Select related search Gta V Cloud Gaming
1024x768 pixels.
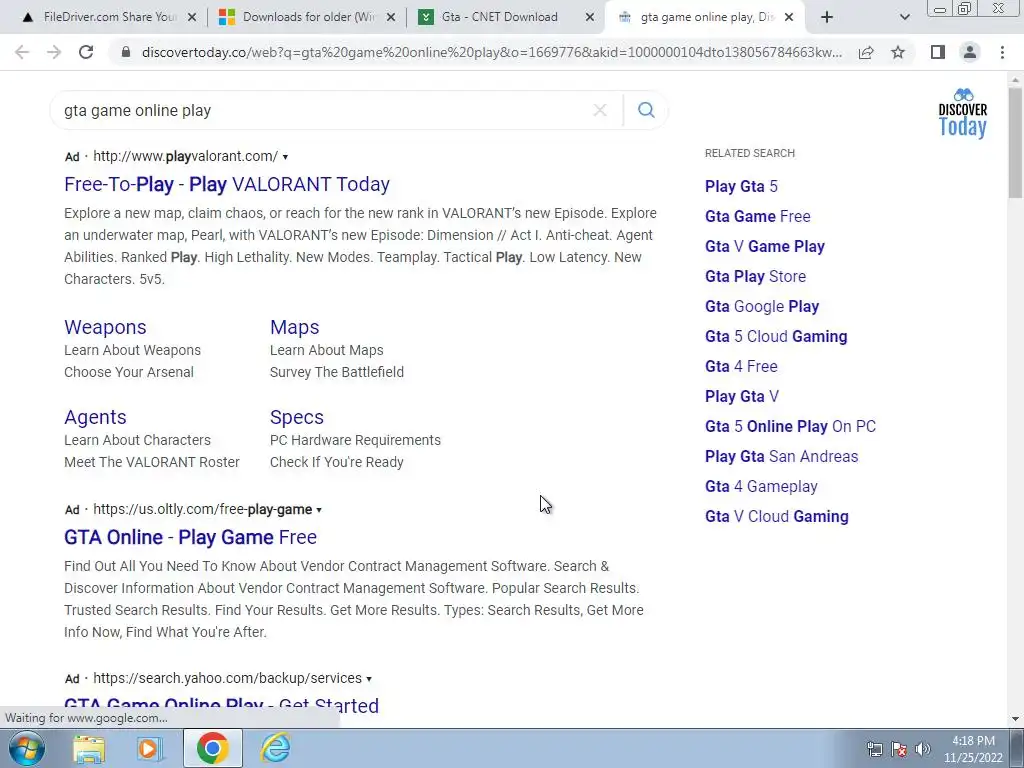(776, 517)
